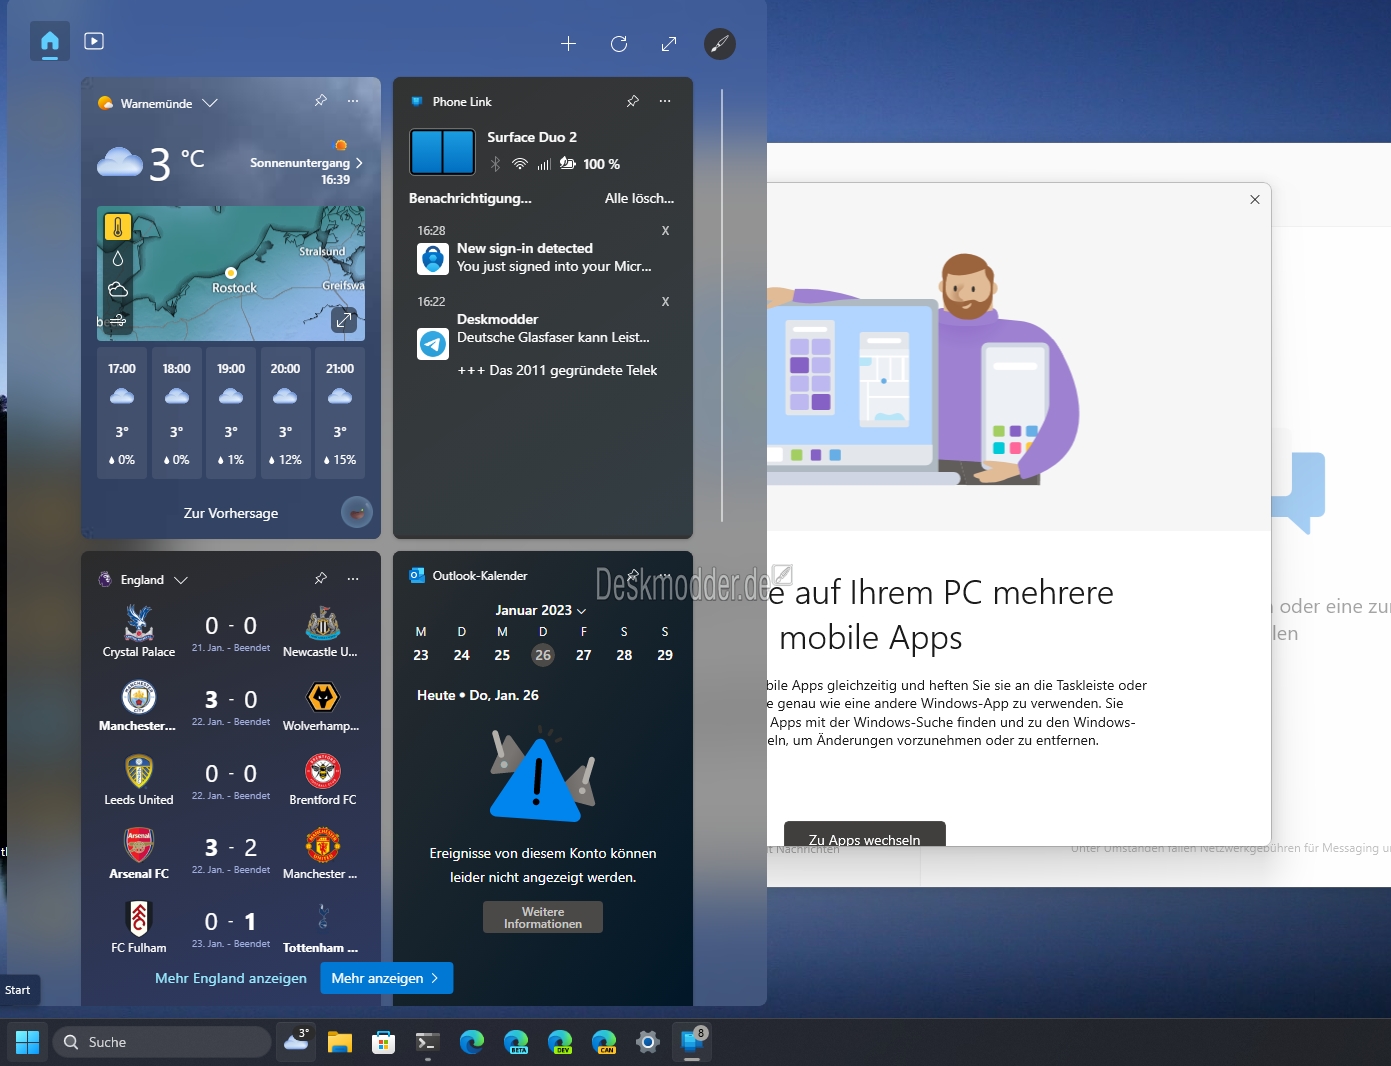Open Edge Dev from taskbar

(x=560, y=1042)
